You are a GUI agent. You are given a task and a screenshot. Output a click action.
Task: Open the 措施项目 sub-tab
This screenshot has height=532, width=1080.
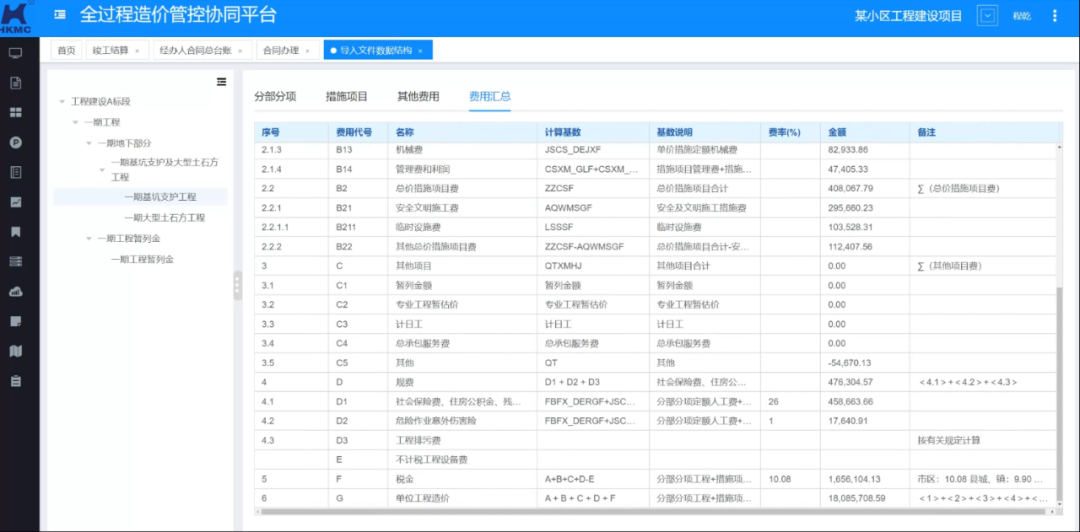[x=346, y=96]
